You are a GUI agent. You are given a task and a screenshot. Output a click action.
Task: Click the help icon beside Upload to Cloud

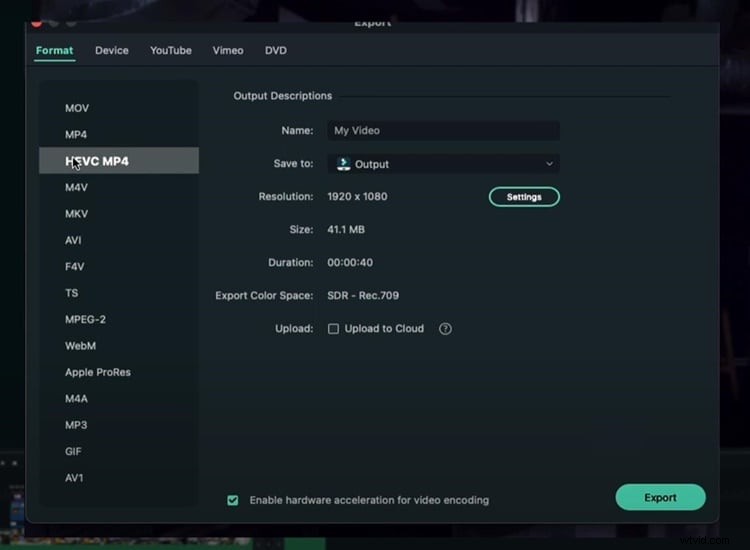446,329
